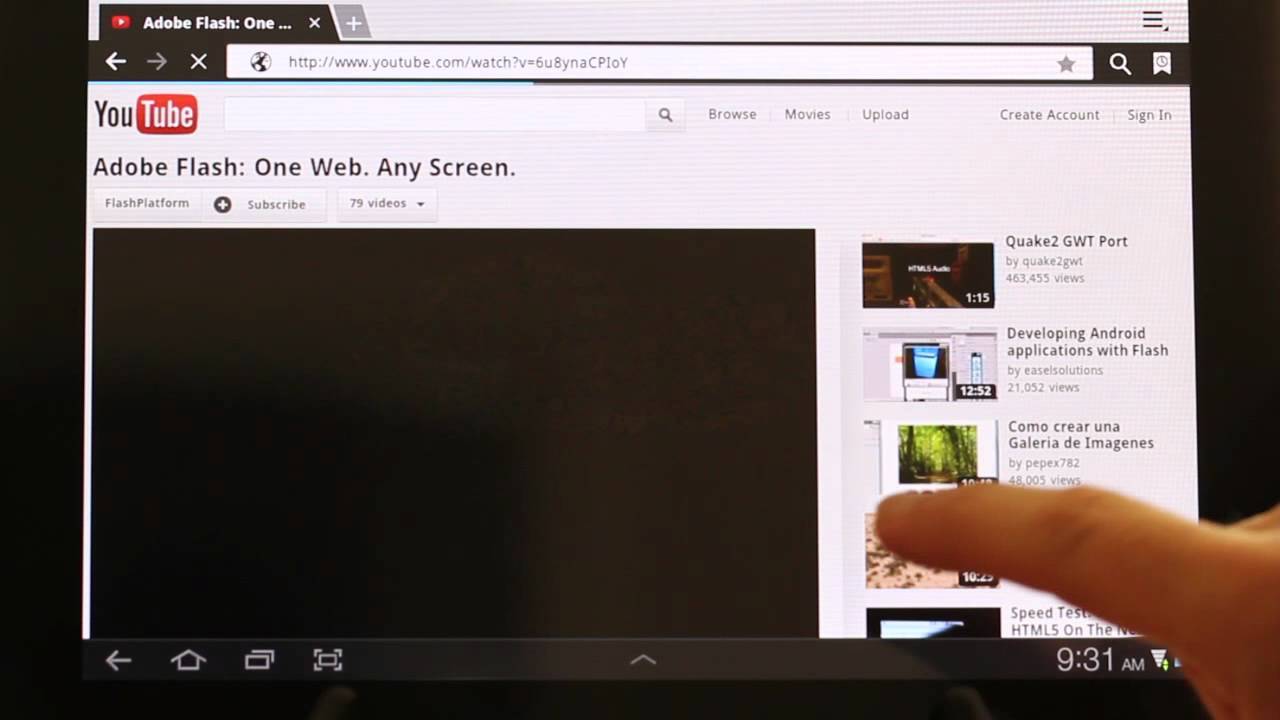Image resolution: width=1280 pixels, height=720 pixels.
Task: Open a new tab with plus button
Action: point(353,23)
